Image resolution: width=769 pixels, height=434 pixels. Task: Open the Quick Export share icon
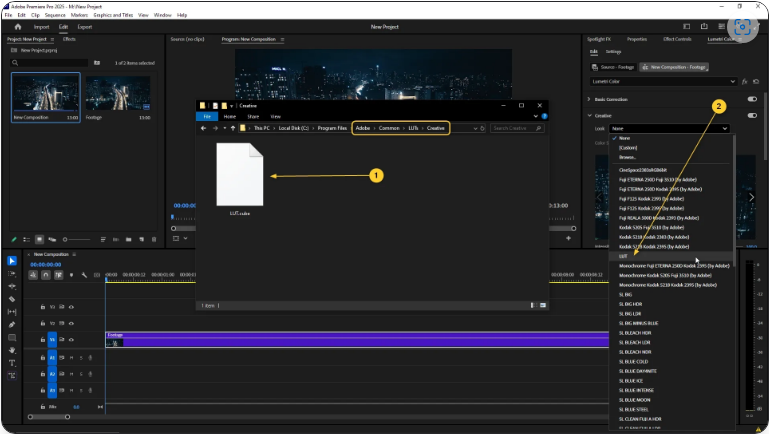click(704, 26)
